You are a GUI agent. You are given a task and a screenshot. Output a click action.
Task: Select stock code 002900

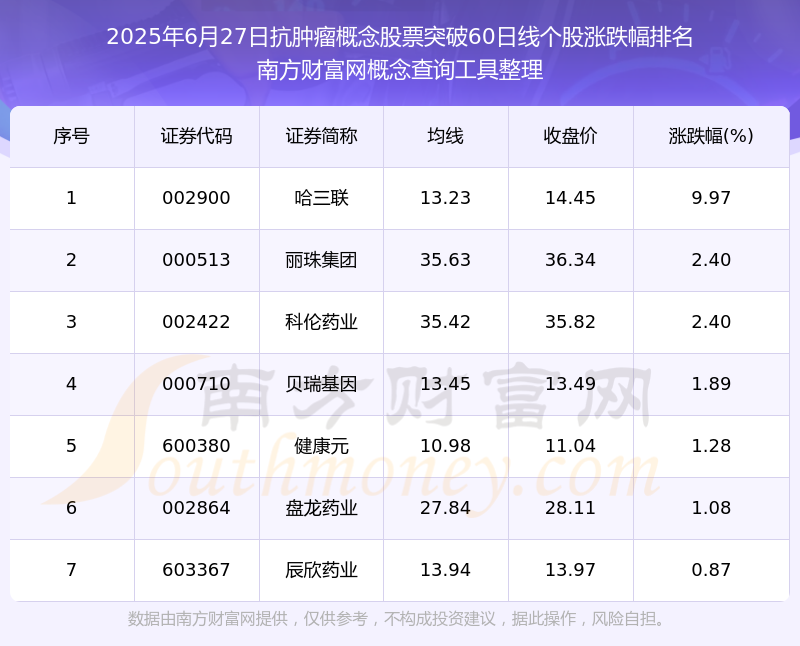(x=196, y=198)
